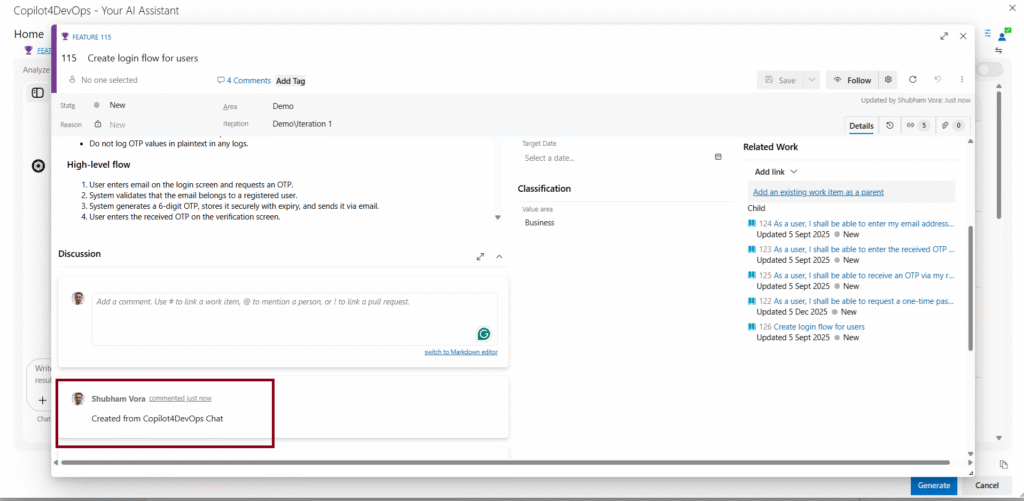Click switch to Markdown editor
Screen dimensions: 1024x501
click(x=461, y=352)
